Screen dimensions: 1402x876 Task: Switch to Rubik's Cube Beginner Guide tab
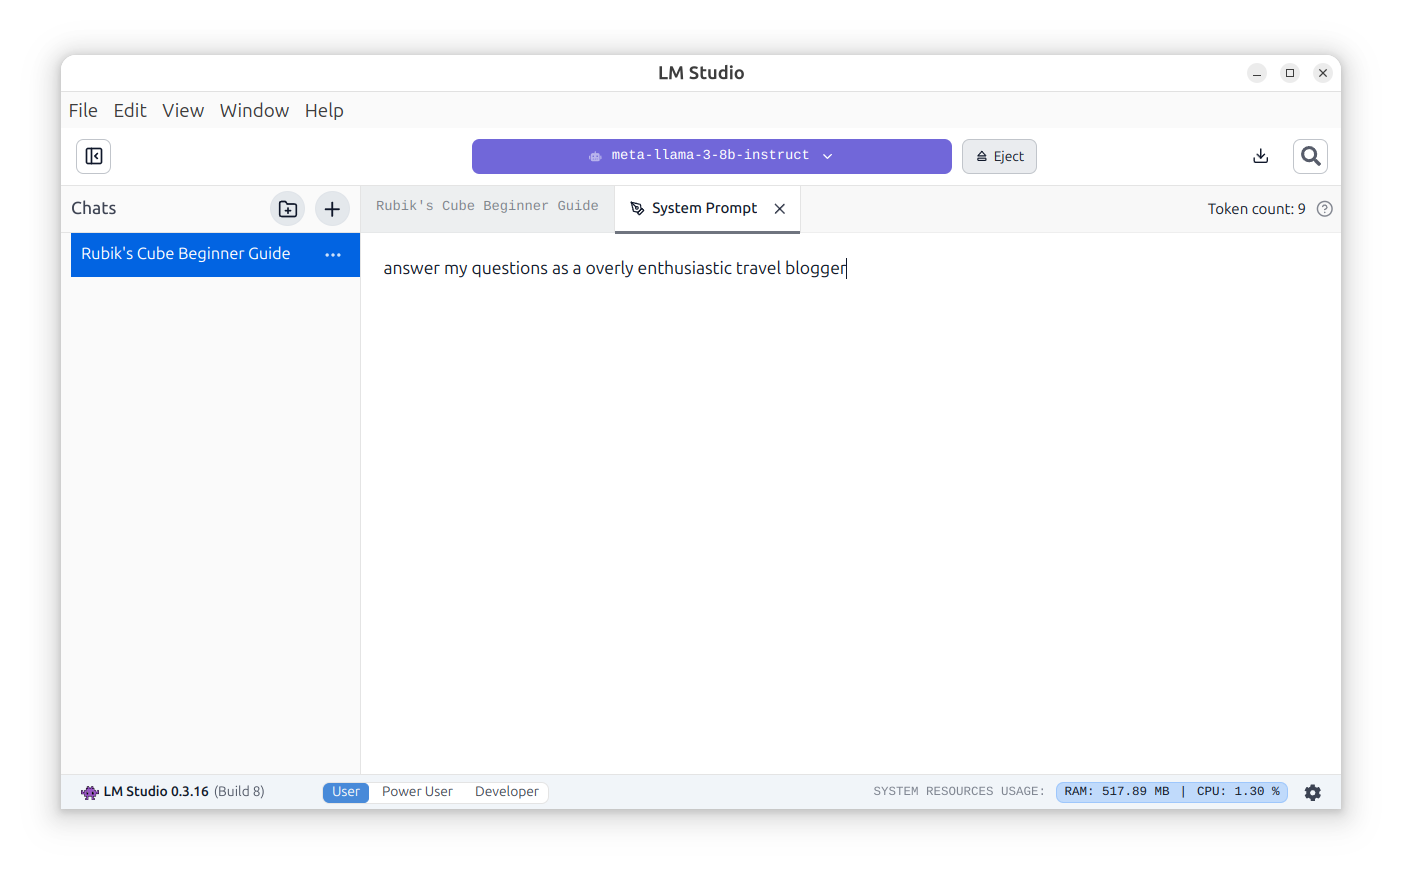tap(487, 207)
